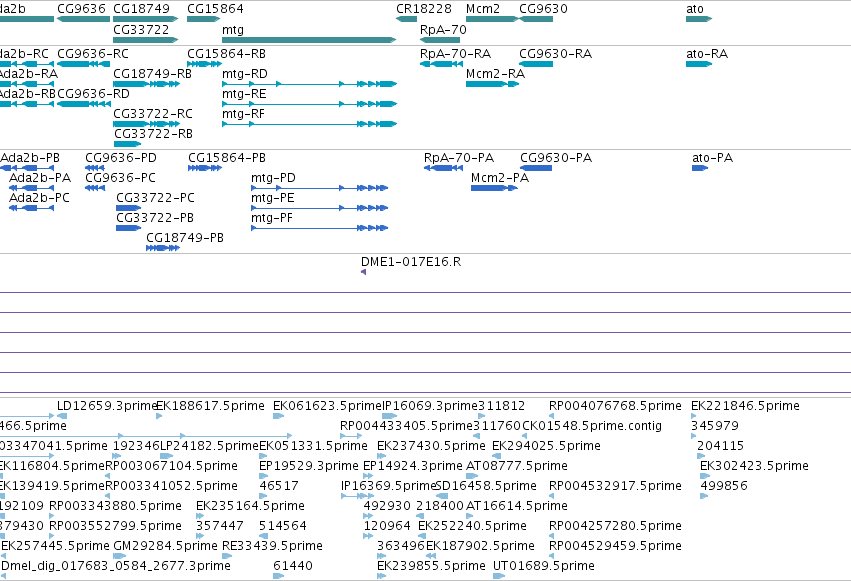Select the LD12659.3prime EST feature

tap(62, 416)
